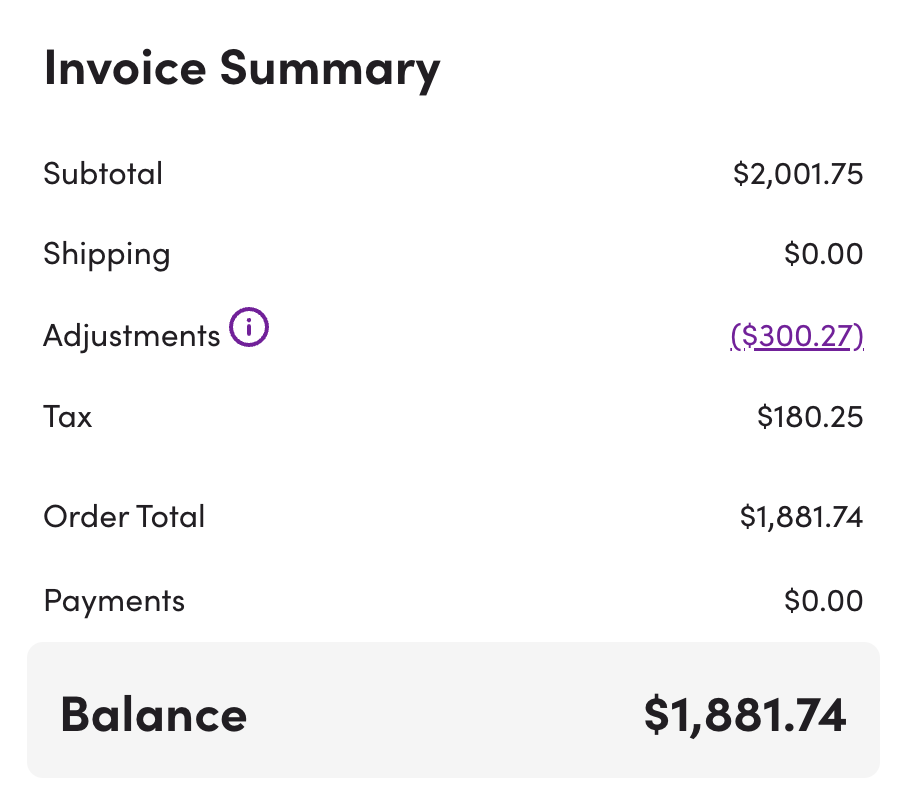Image resolution: width=916 pixels, height=802 pixels.
Task: Select the Subtotal label
Action: click(x=103, y=173)
